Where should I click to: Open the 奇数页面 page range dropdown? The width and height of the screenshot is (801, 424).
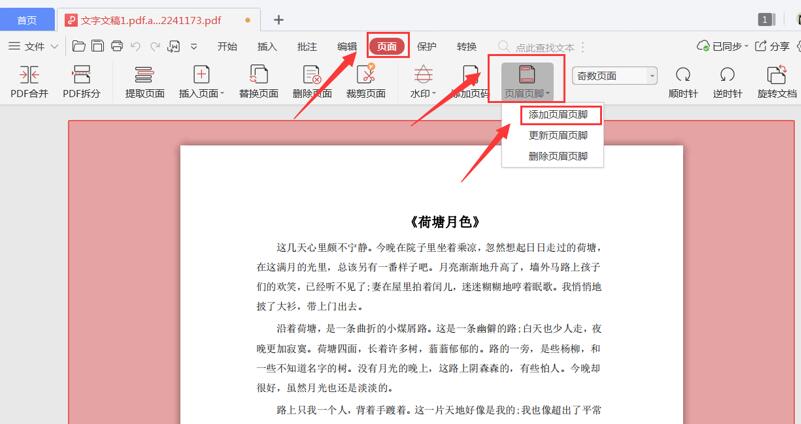tap(615, 76)
